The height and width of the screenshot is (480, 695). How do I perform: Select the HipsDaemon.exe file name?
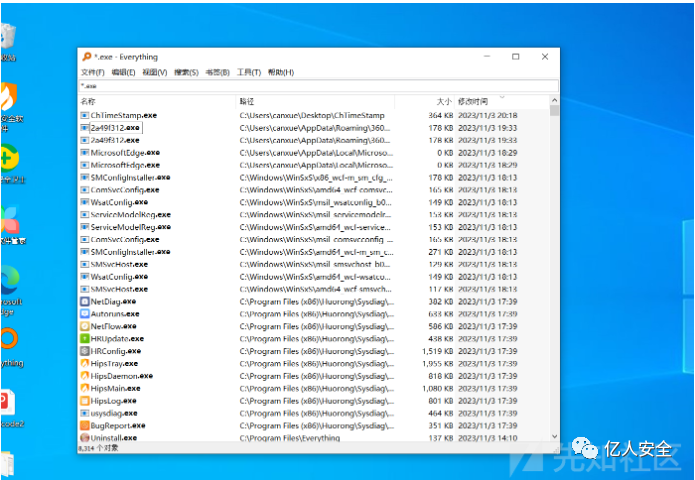click(122, 376)
